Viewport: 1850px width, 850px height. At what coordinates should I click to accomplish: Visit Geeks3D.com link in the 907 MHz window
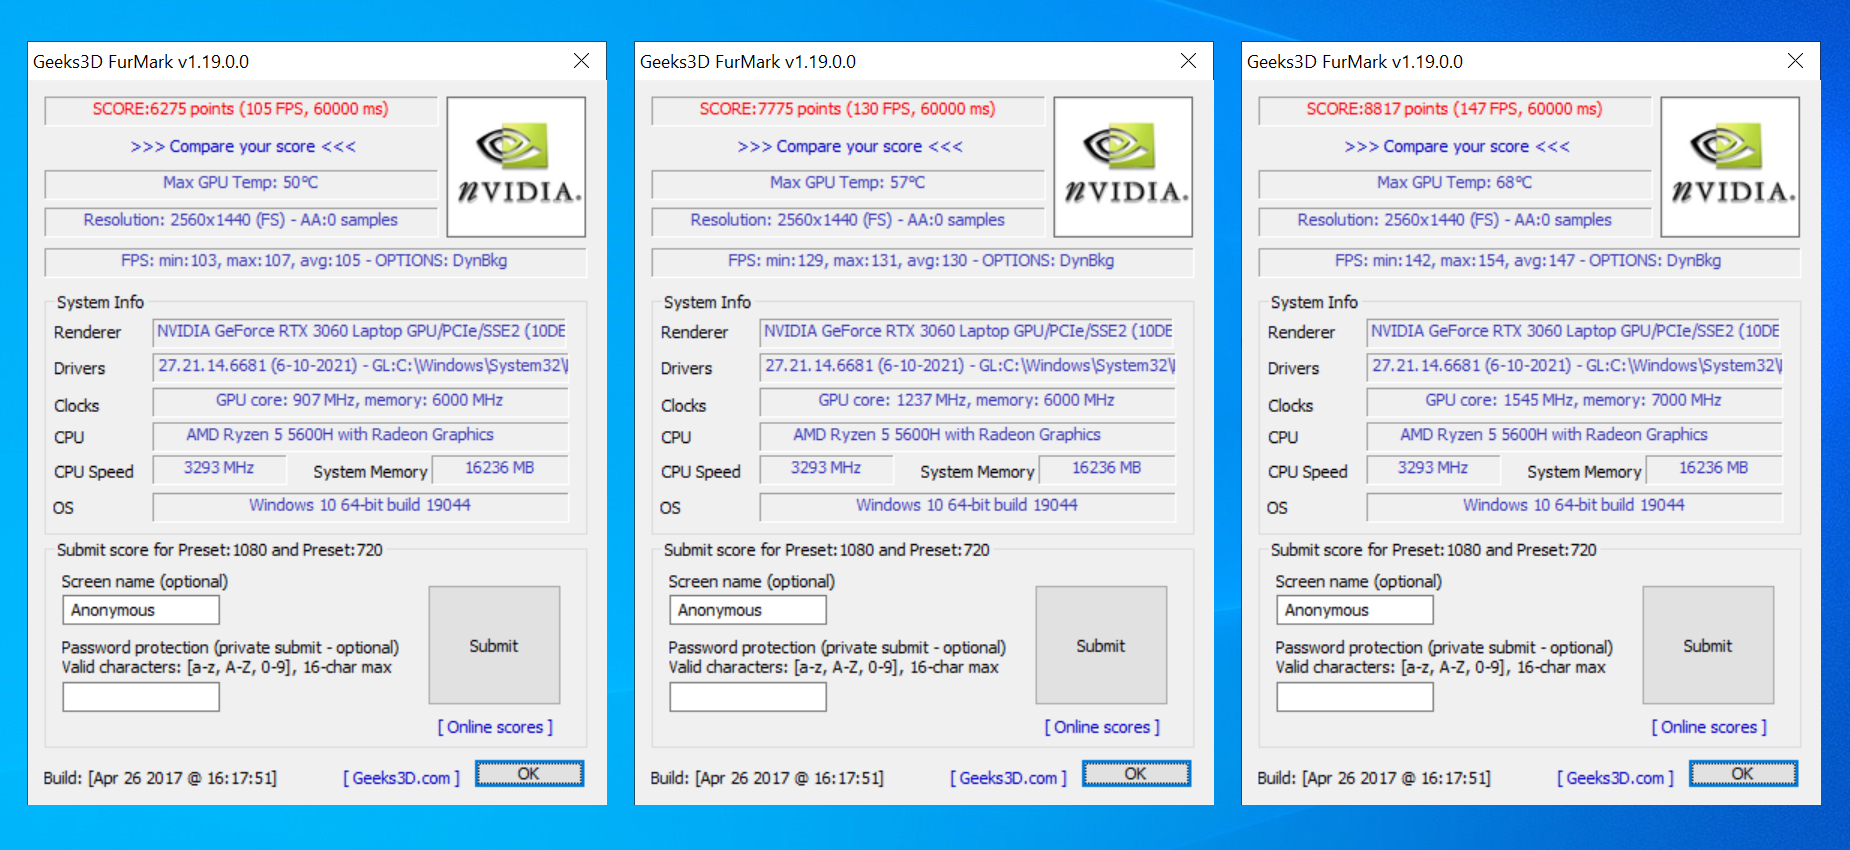[401, 778]
